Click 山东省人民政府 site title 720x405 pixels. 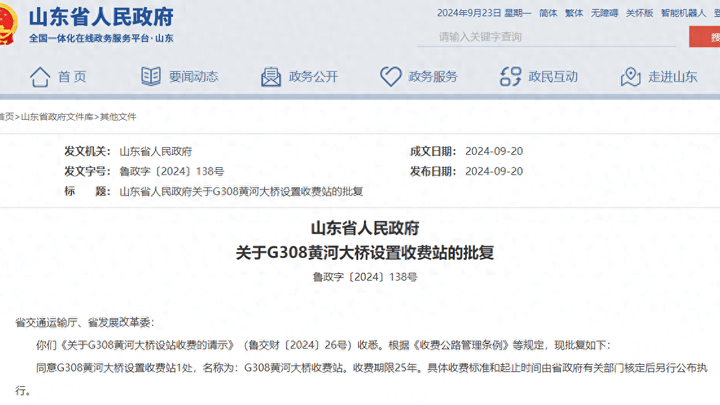point(101,17)
